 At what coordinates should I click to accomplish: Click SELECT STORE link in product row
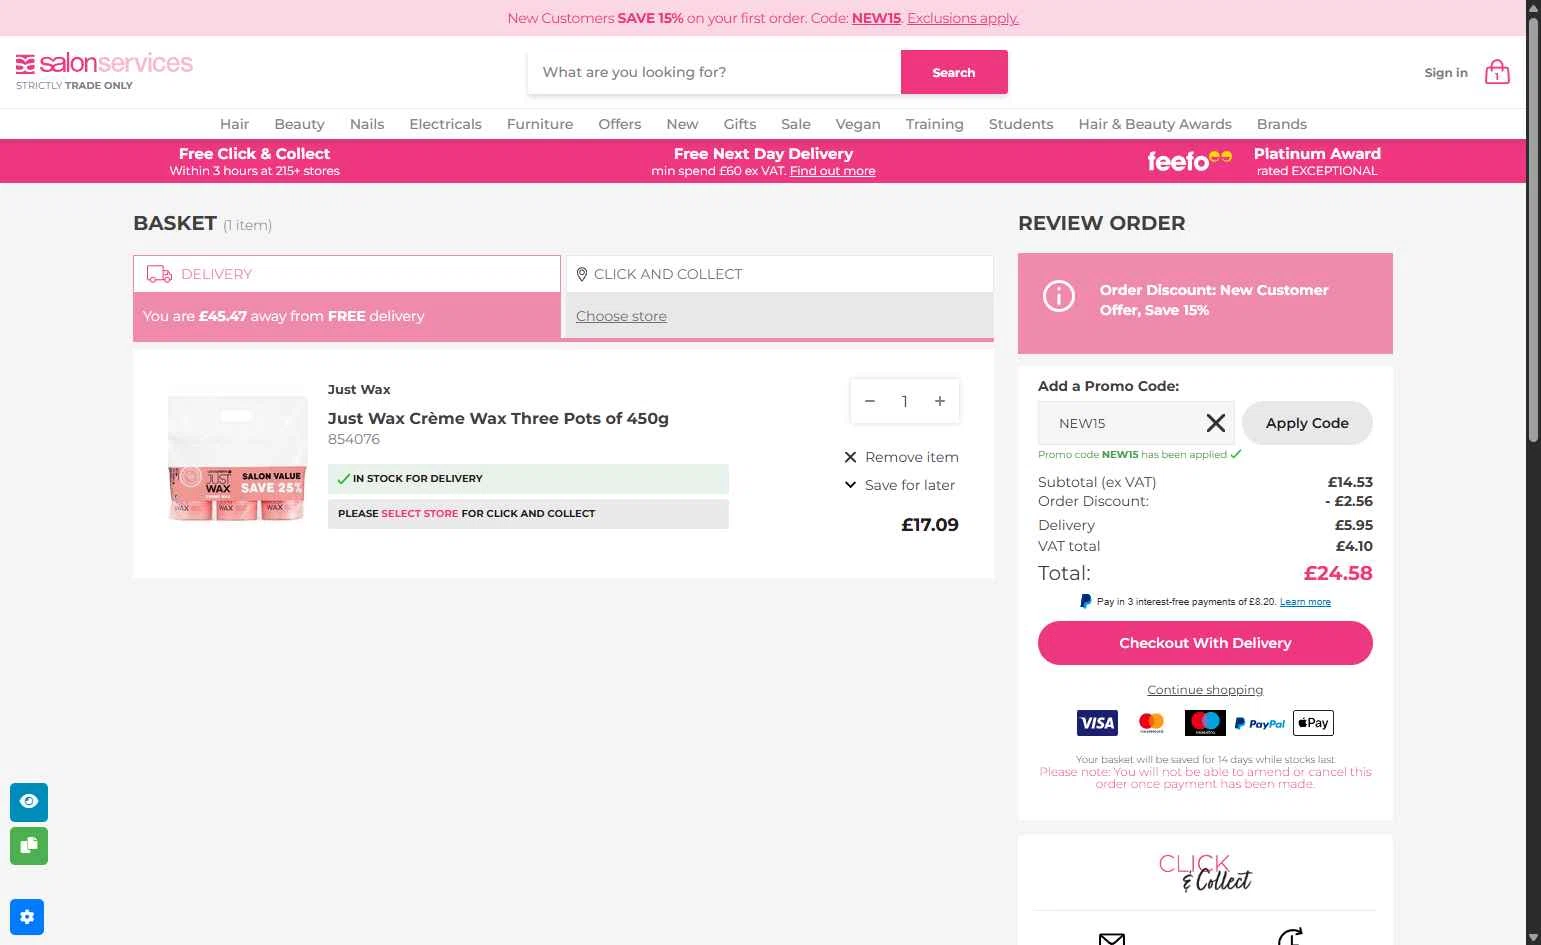pos(420,513)
